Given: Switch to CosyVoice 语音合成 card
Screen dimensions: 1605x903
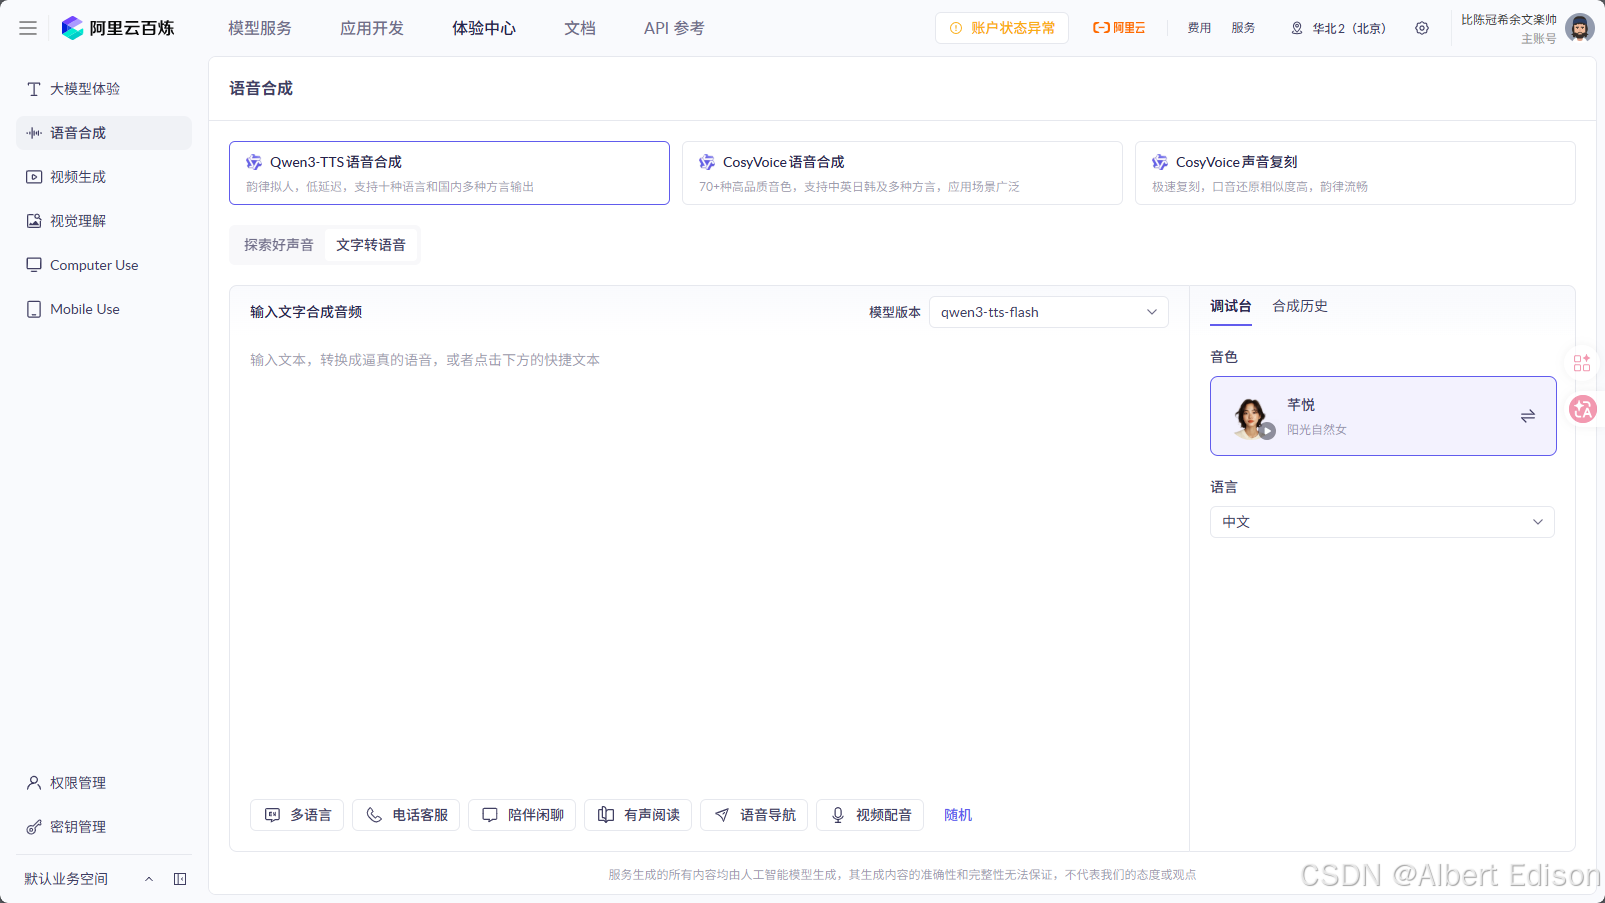Looking at the screenshot, I should click(901, 172).
